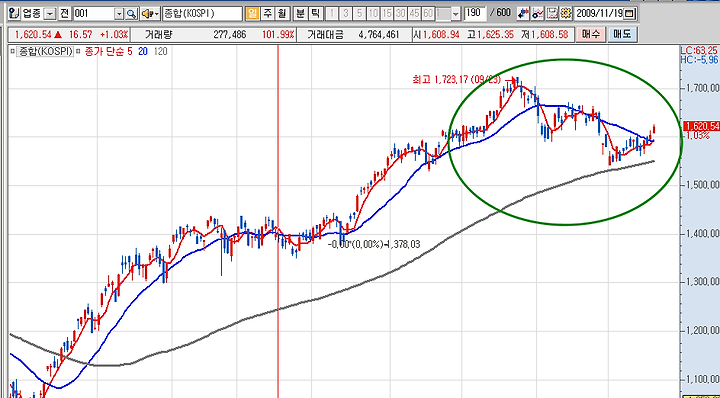Choose the 10 interval button

point(373,14)
